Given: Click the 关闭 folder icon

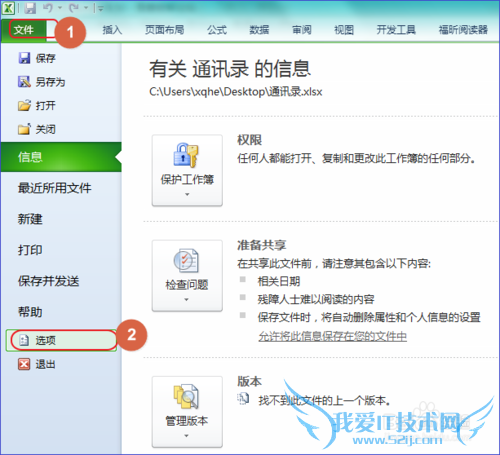Looking at the screenshot, I should coord(24,129).
